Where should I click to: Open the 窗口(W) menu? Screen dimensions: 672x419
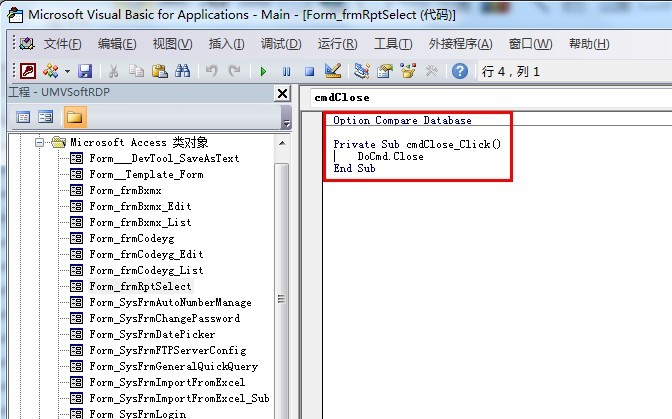point(531,43)
